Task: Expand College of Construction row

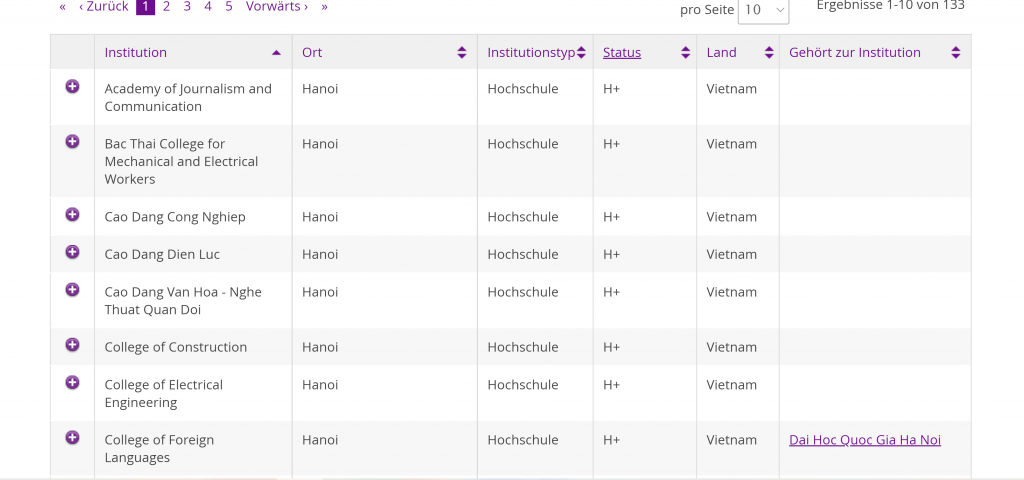Action: tap(72, 344)
